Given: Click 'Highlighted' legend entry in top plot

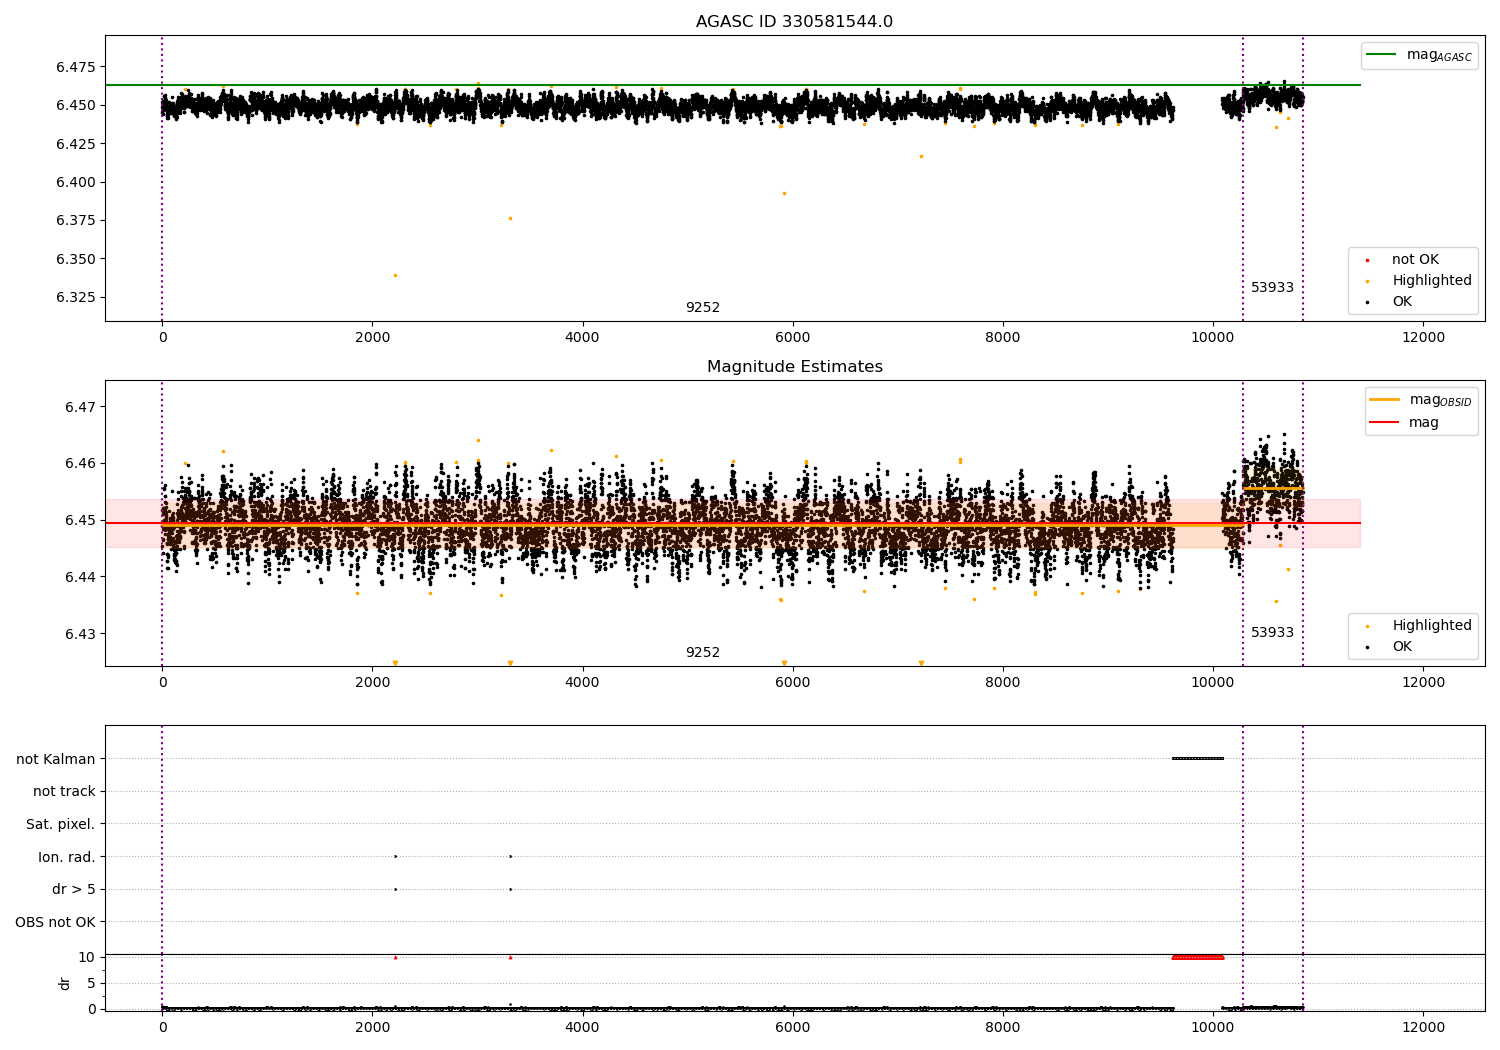Looking at the screenshot, I should pyautogui.click(x=1431, y=281).
